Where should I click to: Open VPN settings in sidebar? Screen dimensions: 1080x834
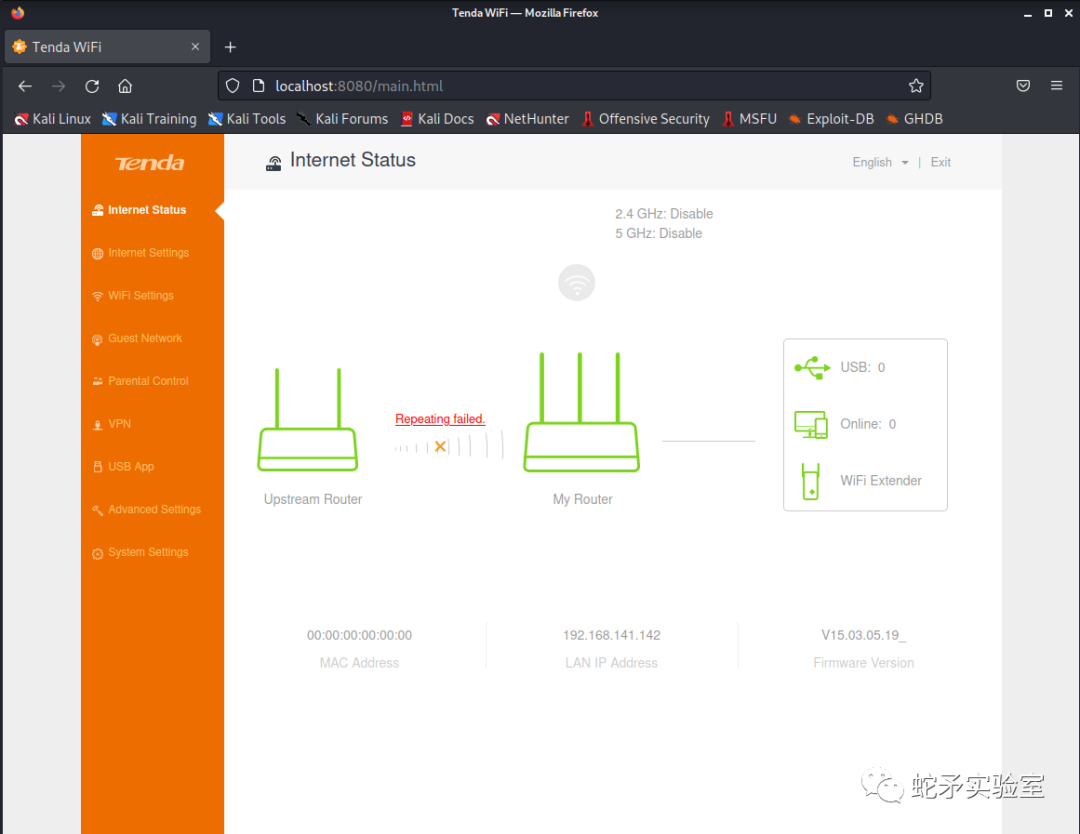pos(112,424)
